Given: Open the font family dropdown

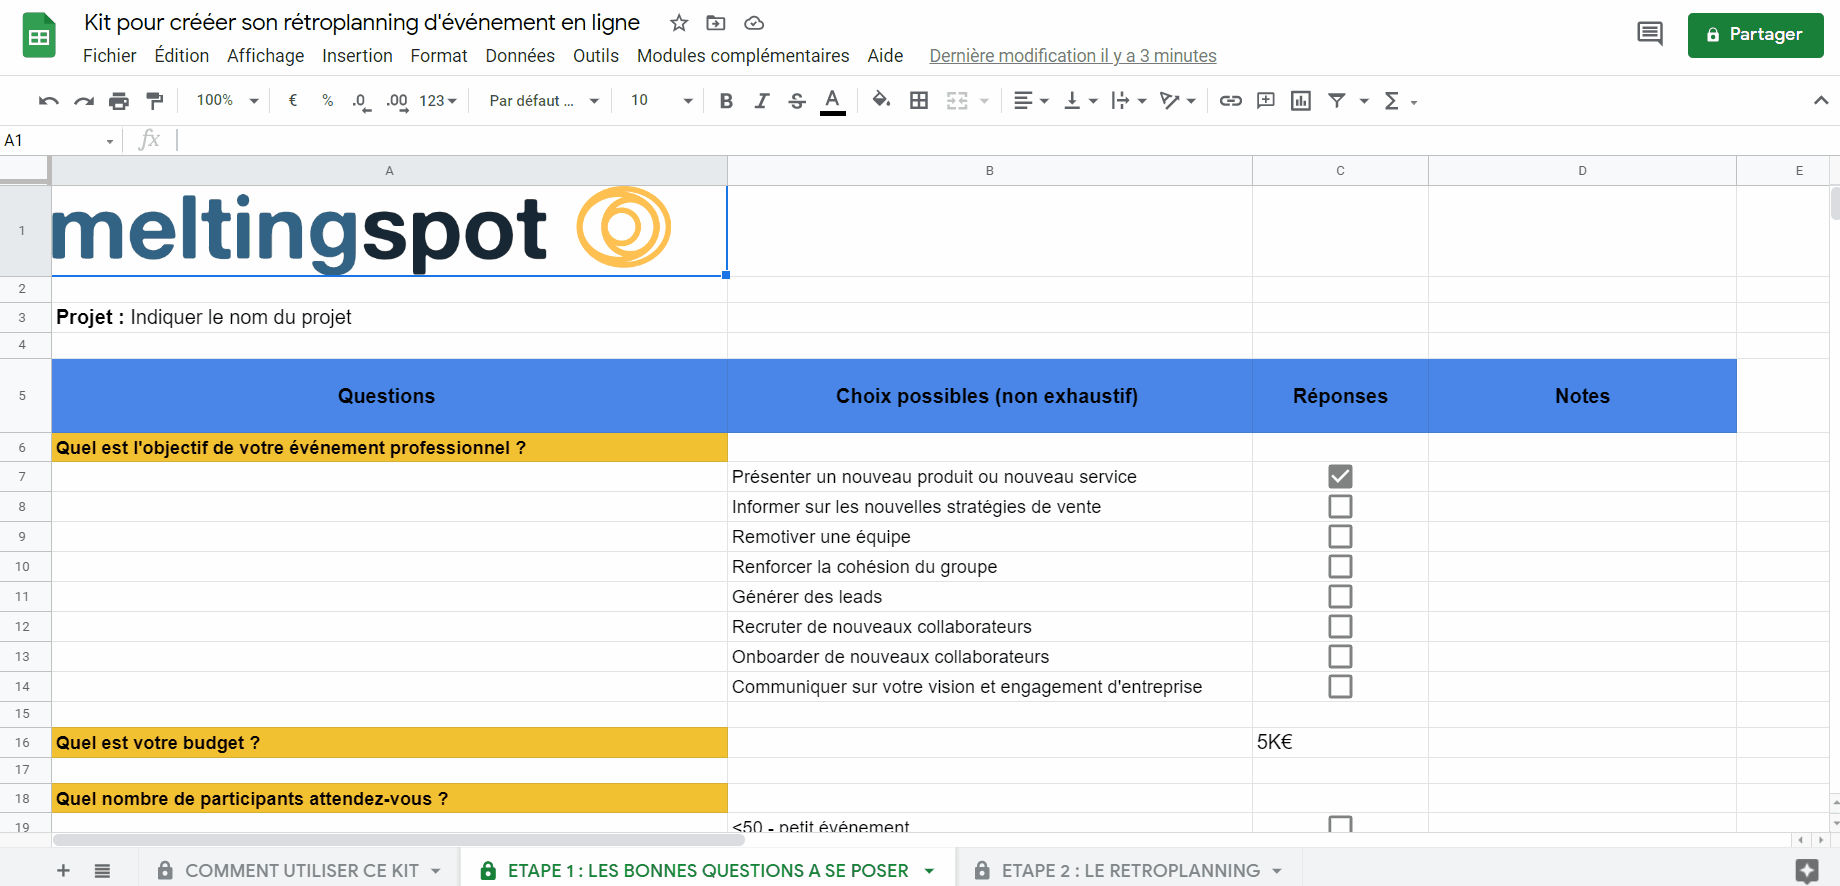Looking at the screenshot, I should click(x=544, y=101).
